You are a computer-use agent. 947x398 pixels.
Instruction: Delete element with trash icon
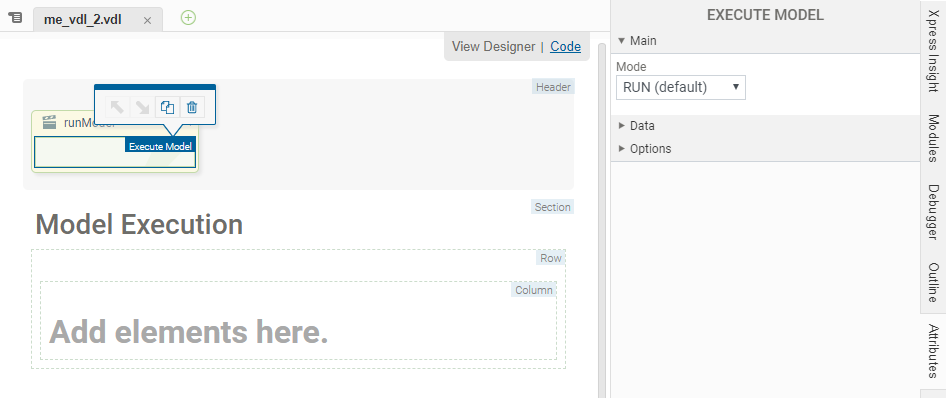(x=192, y=108)
